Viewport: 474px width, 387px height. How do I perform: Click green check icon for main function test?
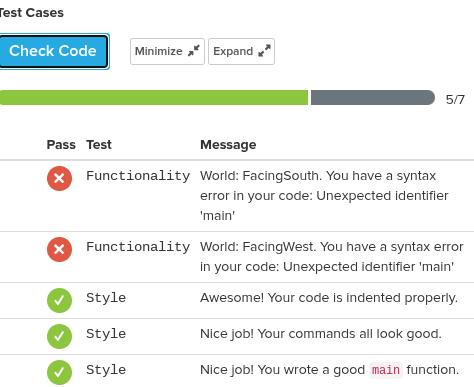click(59, 372)
